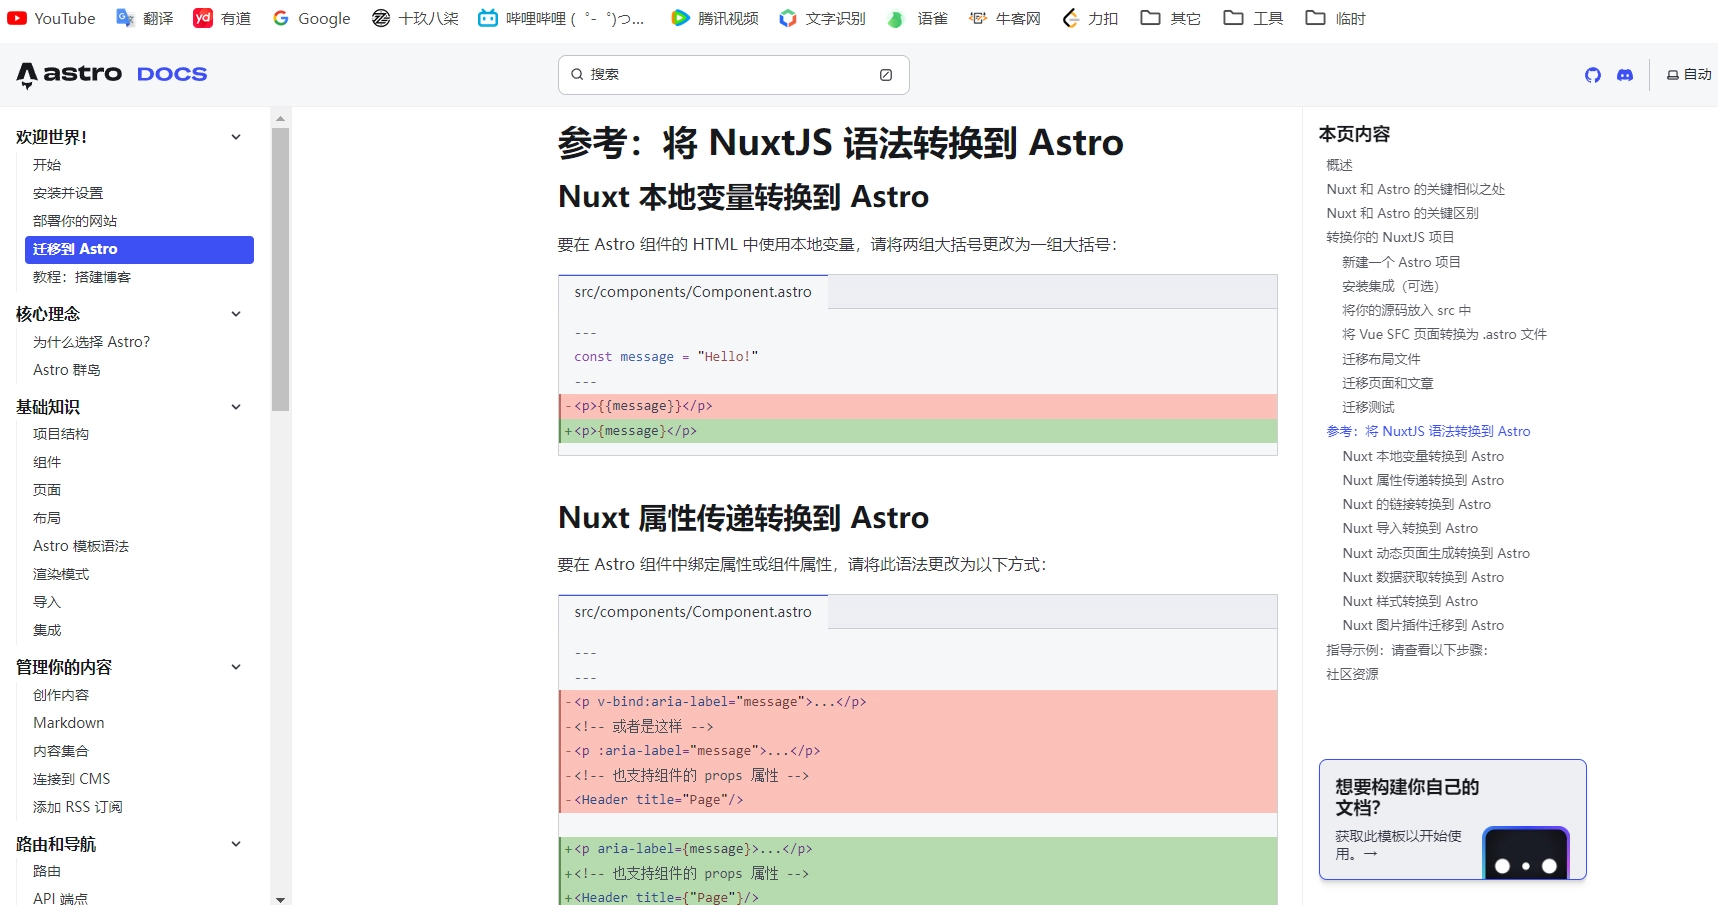The width and height of the screenshot is (1718, 905).
Task: Jump to Nuxt 导入转换到 Astro section
Action: pos(1409,528)
